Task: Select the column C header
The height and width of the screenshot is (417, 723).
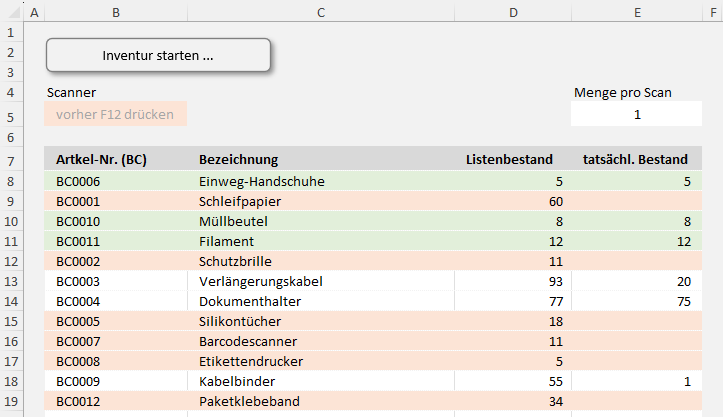Action: (x=320, y=12)
